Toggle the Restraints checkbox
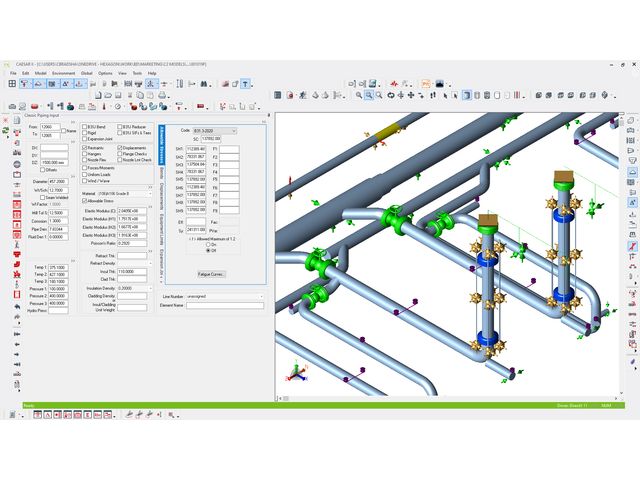The image size is (640, 480). [x=85, y=147]
